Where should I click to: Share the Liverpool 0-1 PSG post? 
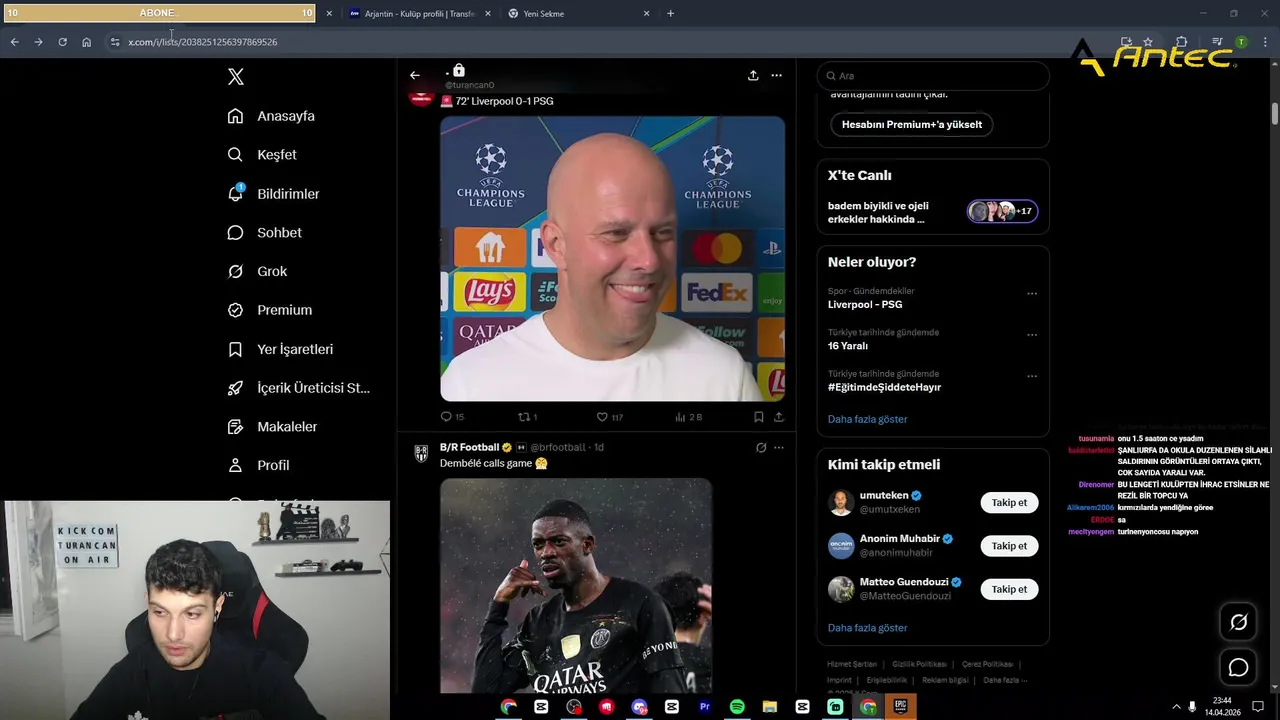coord(779,417)
